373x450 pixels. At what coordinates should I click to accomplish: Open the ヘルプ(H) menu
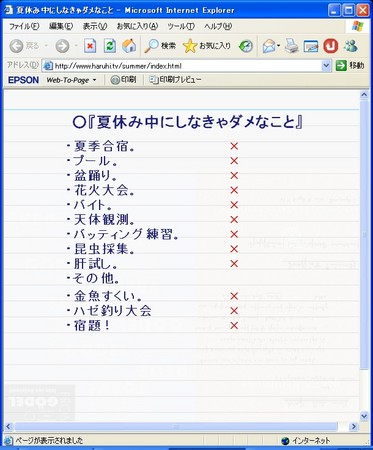coord(218,26)
